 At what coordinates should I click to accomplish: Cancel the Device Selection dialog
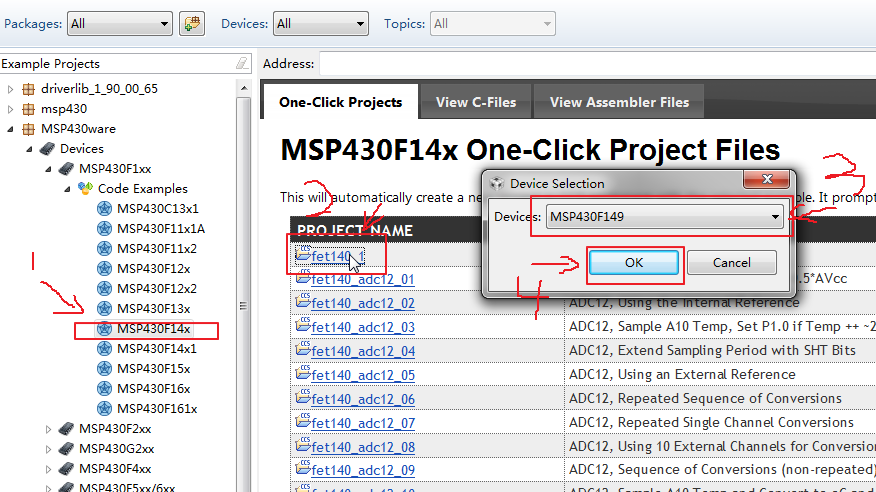[x=731, y=262]
